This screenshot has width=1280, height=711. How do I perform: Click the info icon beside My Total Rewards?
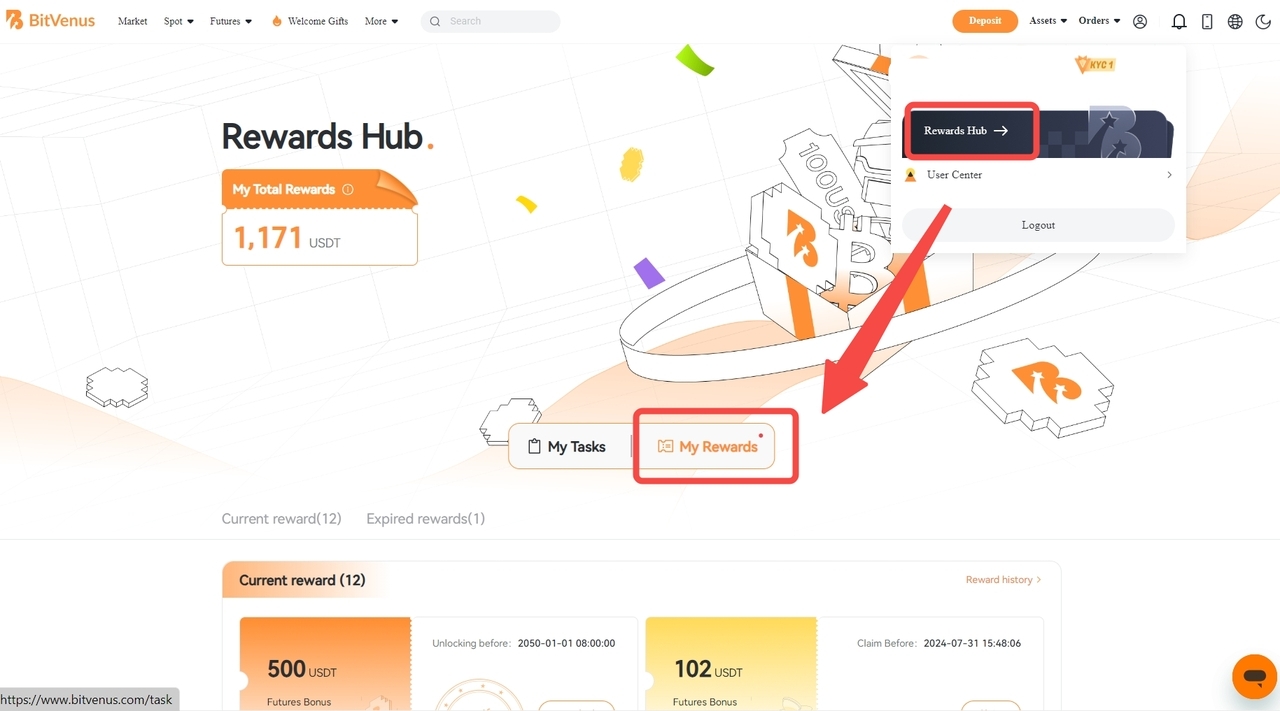tap(348, 189)
